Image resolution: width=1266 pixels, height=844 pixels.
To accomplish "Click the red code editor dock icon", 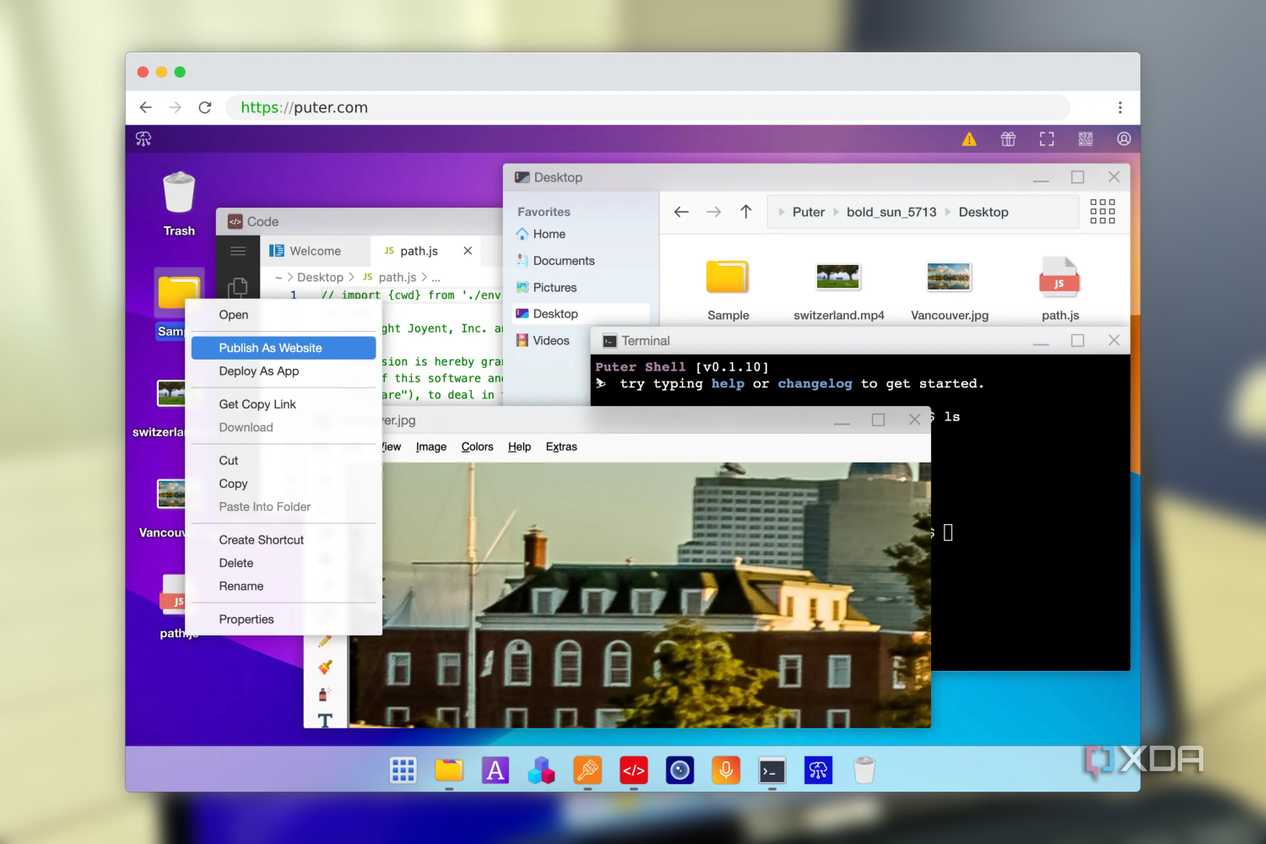I will [x=633, y=770].
